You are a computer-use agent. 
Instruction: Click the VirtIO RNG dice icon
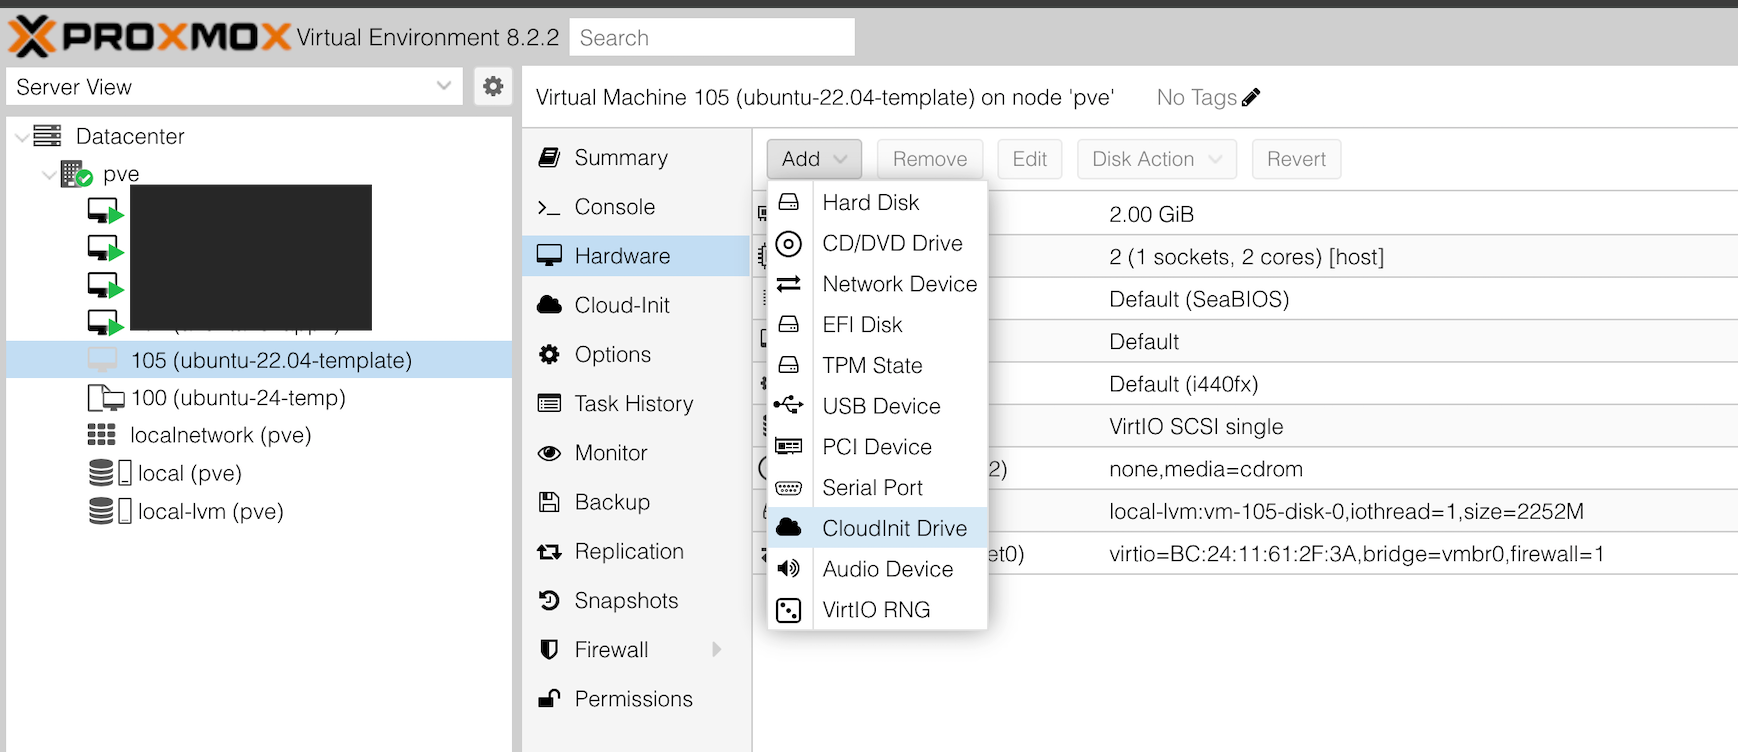[x=789, y=610]
